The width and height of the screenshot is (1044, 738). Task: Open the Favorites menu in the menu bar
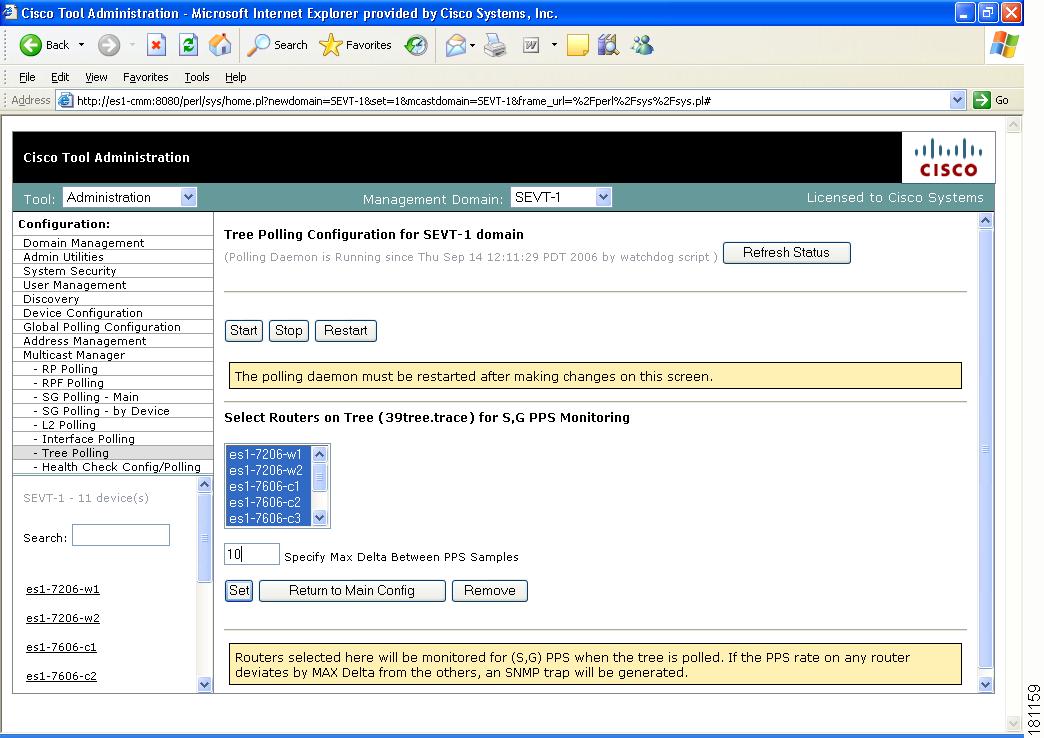[146, 77]
